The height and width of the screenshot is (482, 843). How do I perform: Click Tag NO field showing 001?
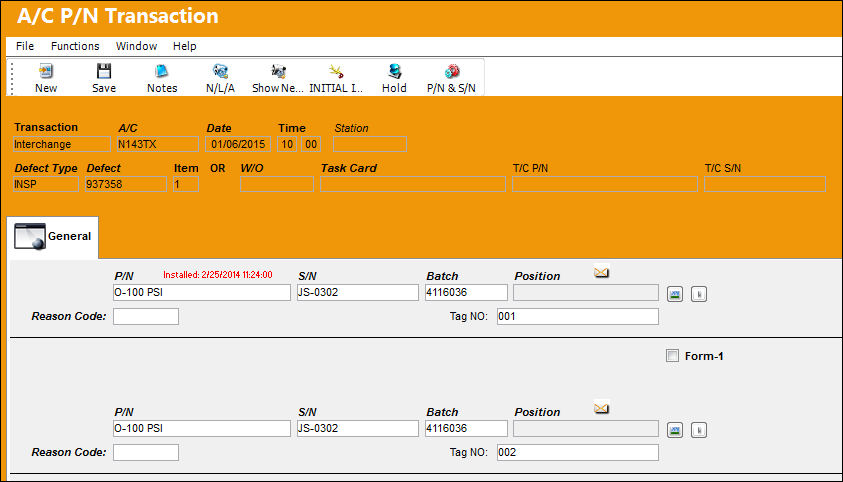[x=578, y=316]
